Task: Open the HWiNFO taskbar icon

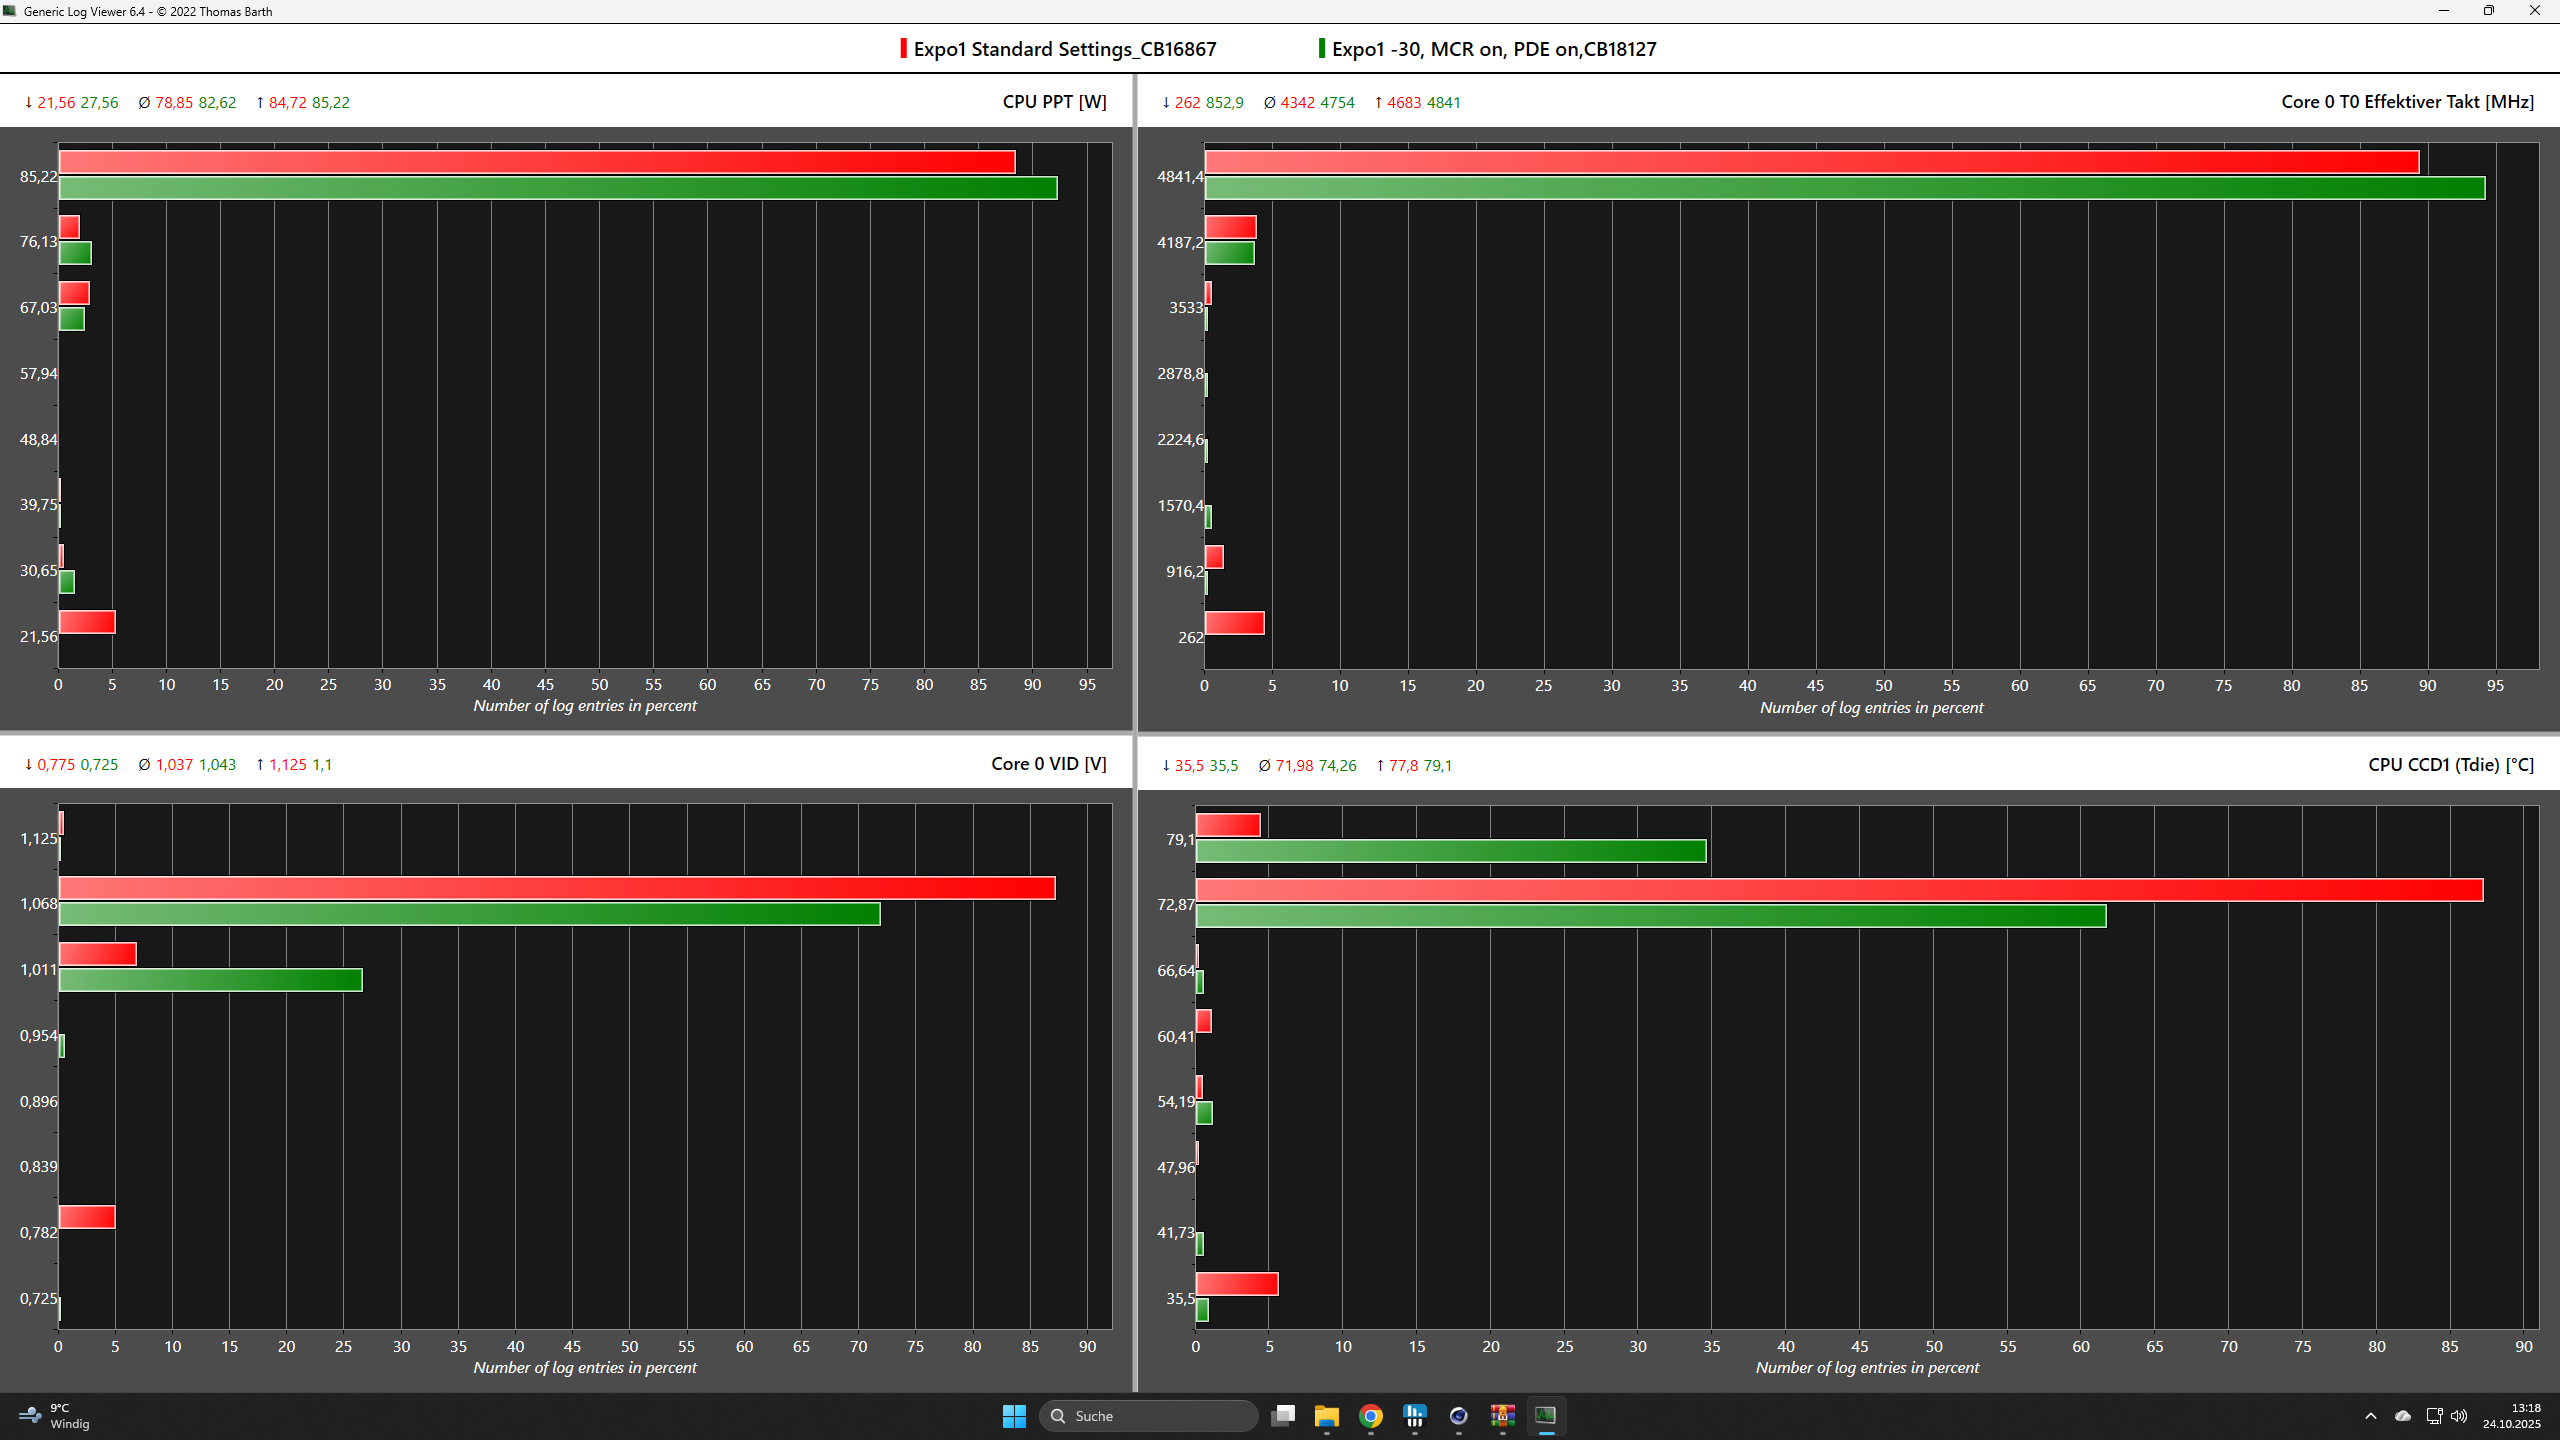Action: [1415, 1415]
